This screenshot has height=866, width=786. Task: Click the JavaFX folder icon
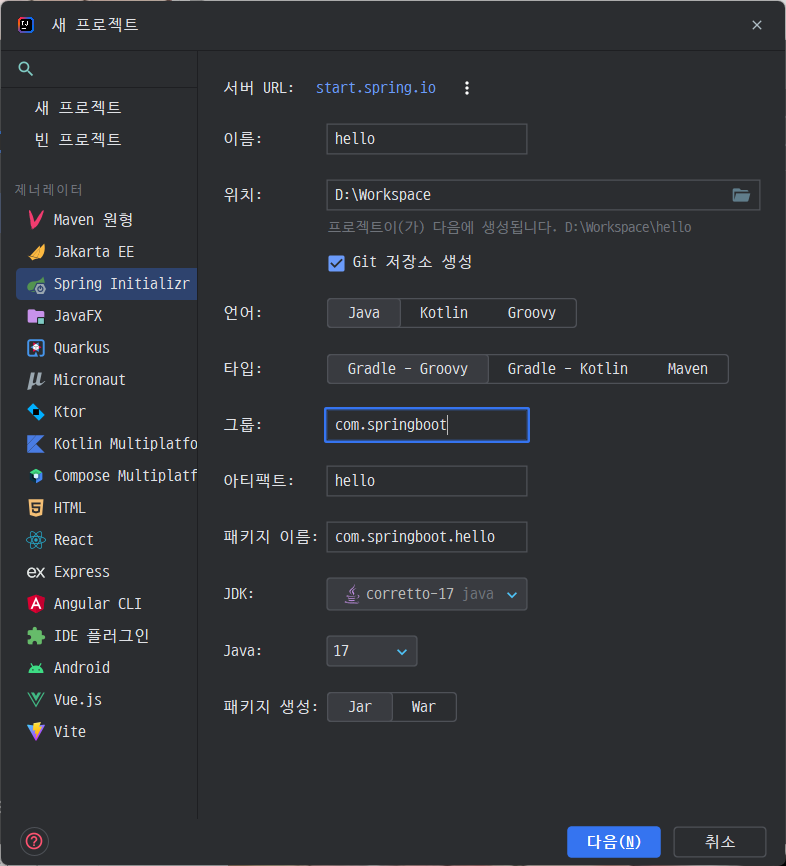[36, 316]
